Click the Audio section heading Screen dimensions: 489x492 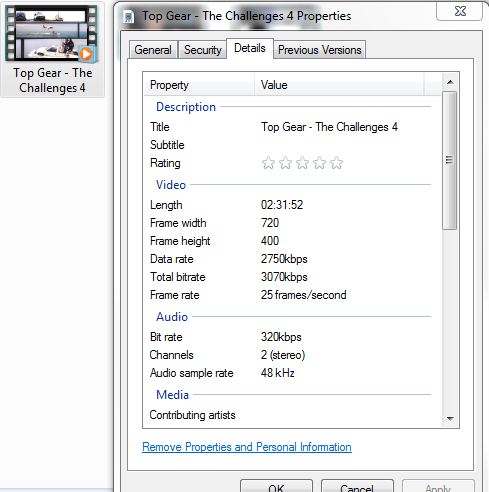[x=172, y=317]
